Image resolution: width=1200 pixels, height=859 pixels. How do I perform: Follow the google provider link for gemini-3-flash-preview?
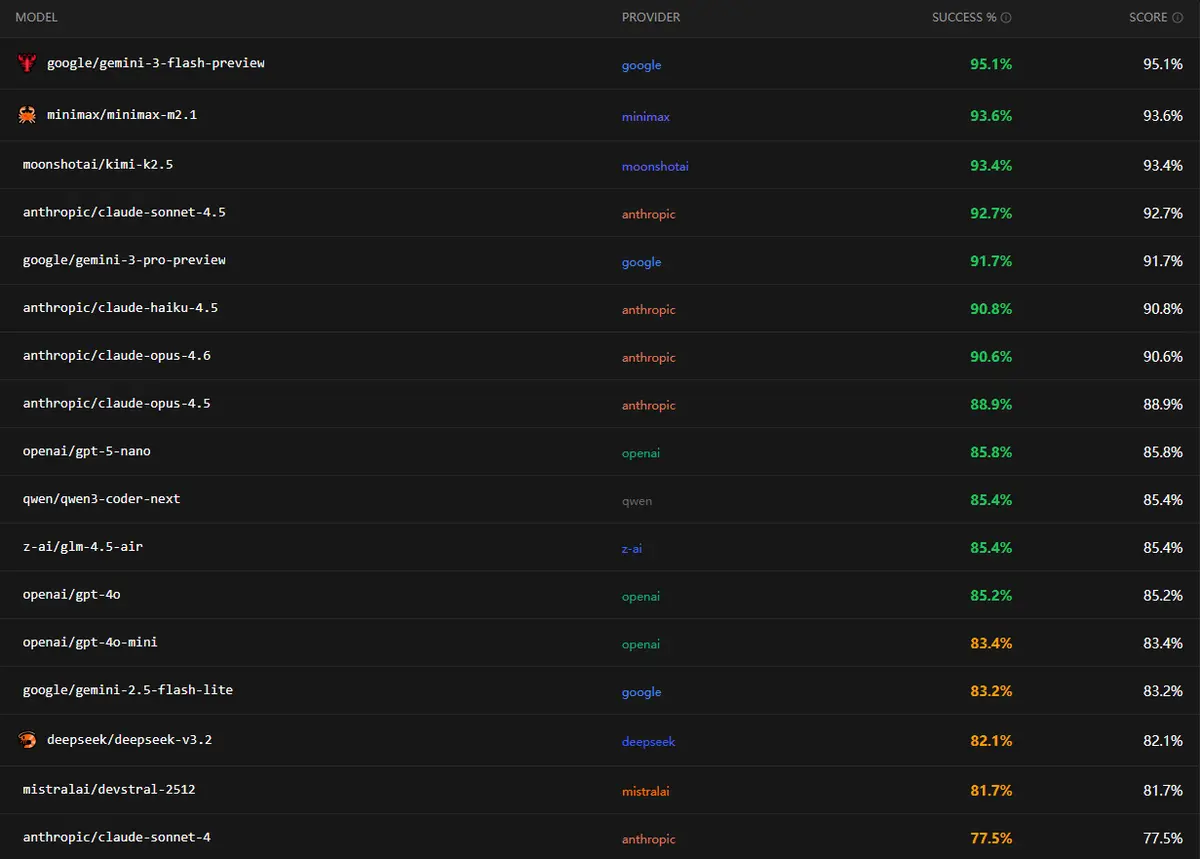point(642,65)
